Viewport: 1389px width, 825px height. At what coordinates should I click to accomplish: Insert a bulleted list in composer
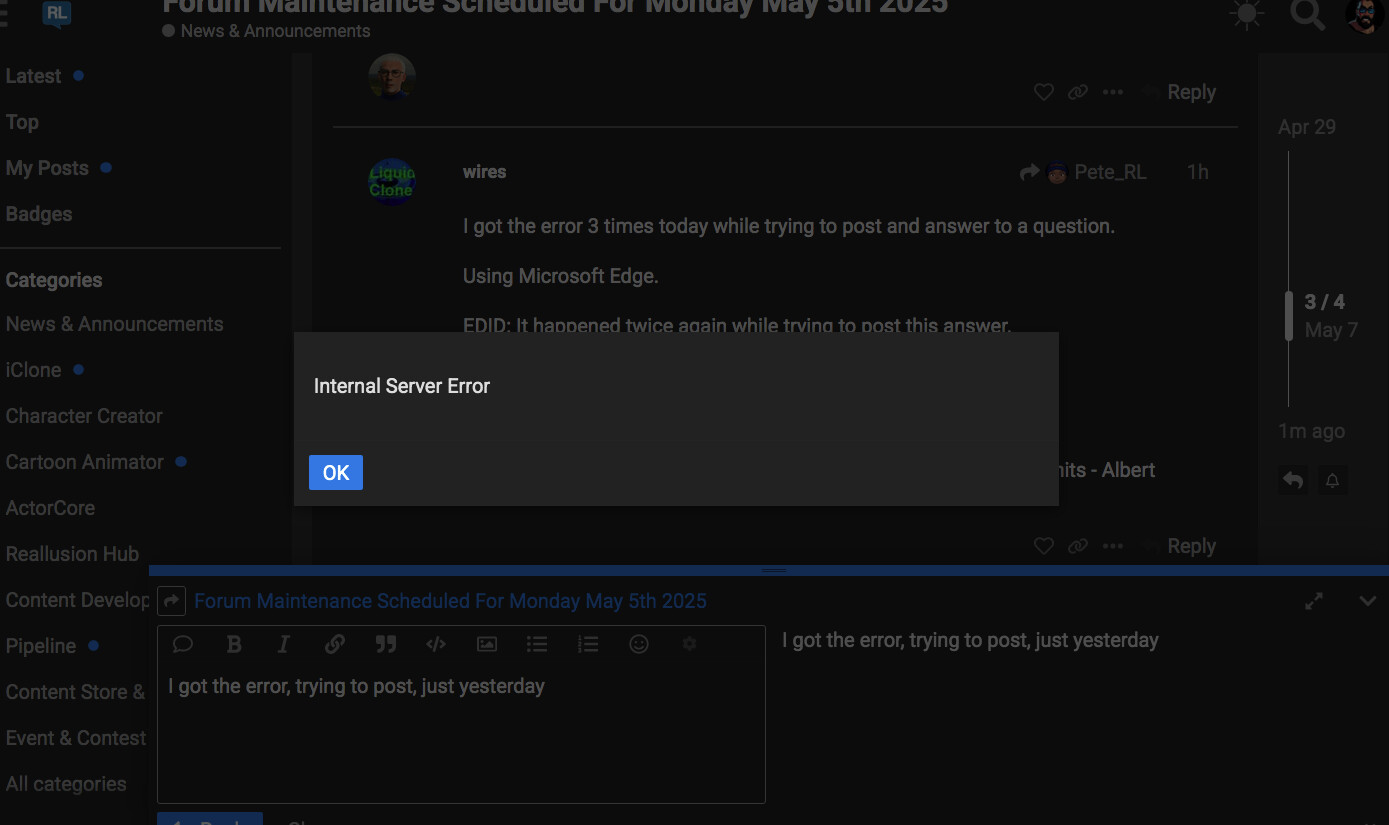(x=537, y=644)
